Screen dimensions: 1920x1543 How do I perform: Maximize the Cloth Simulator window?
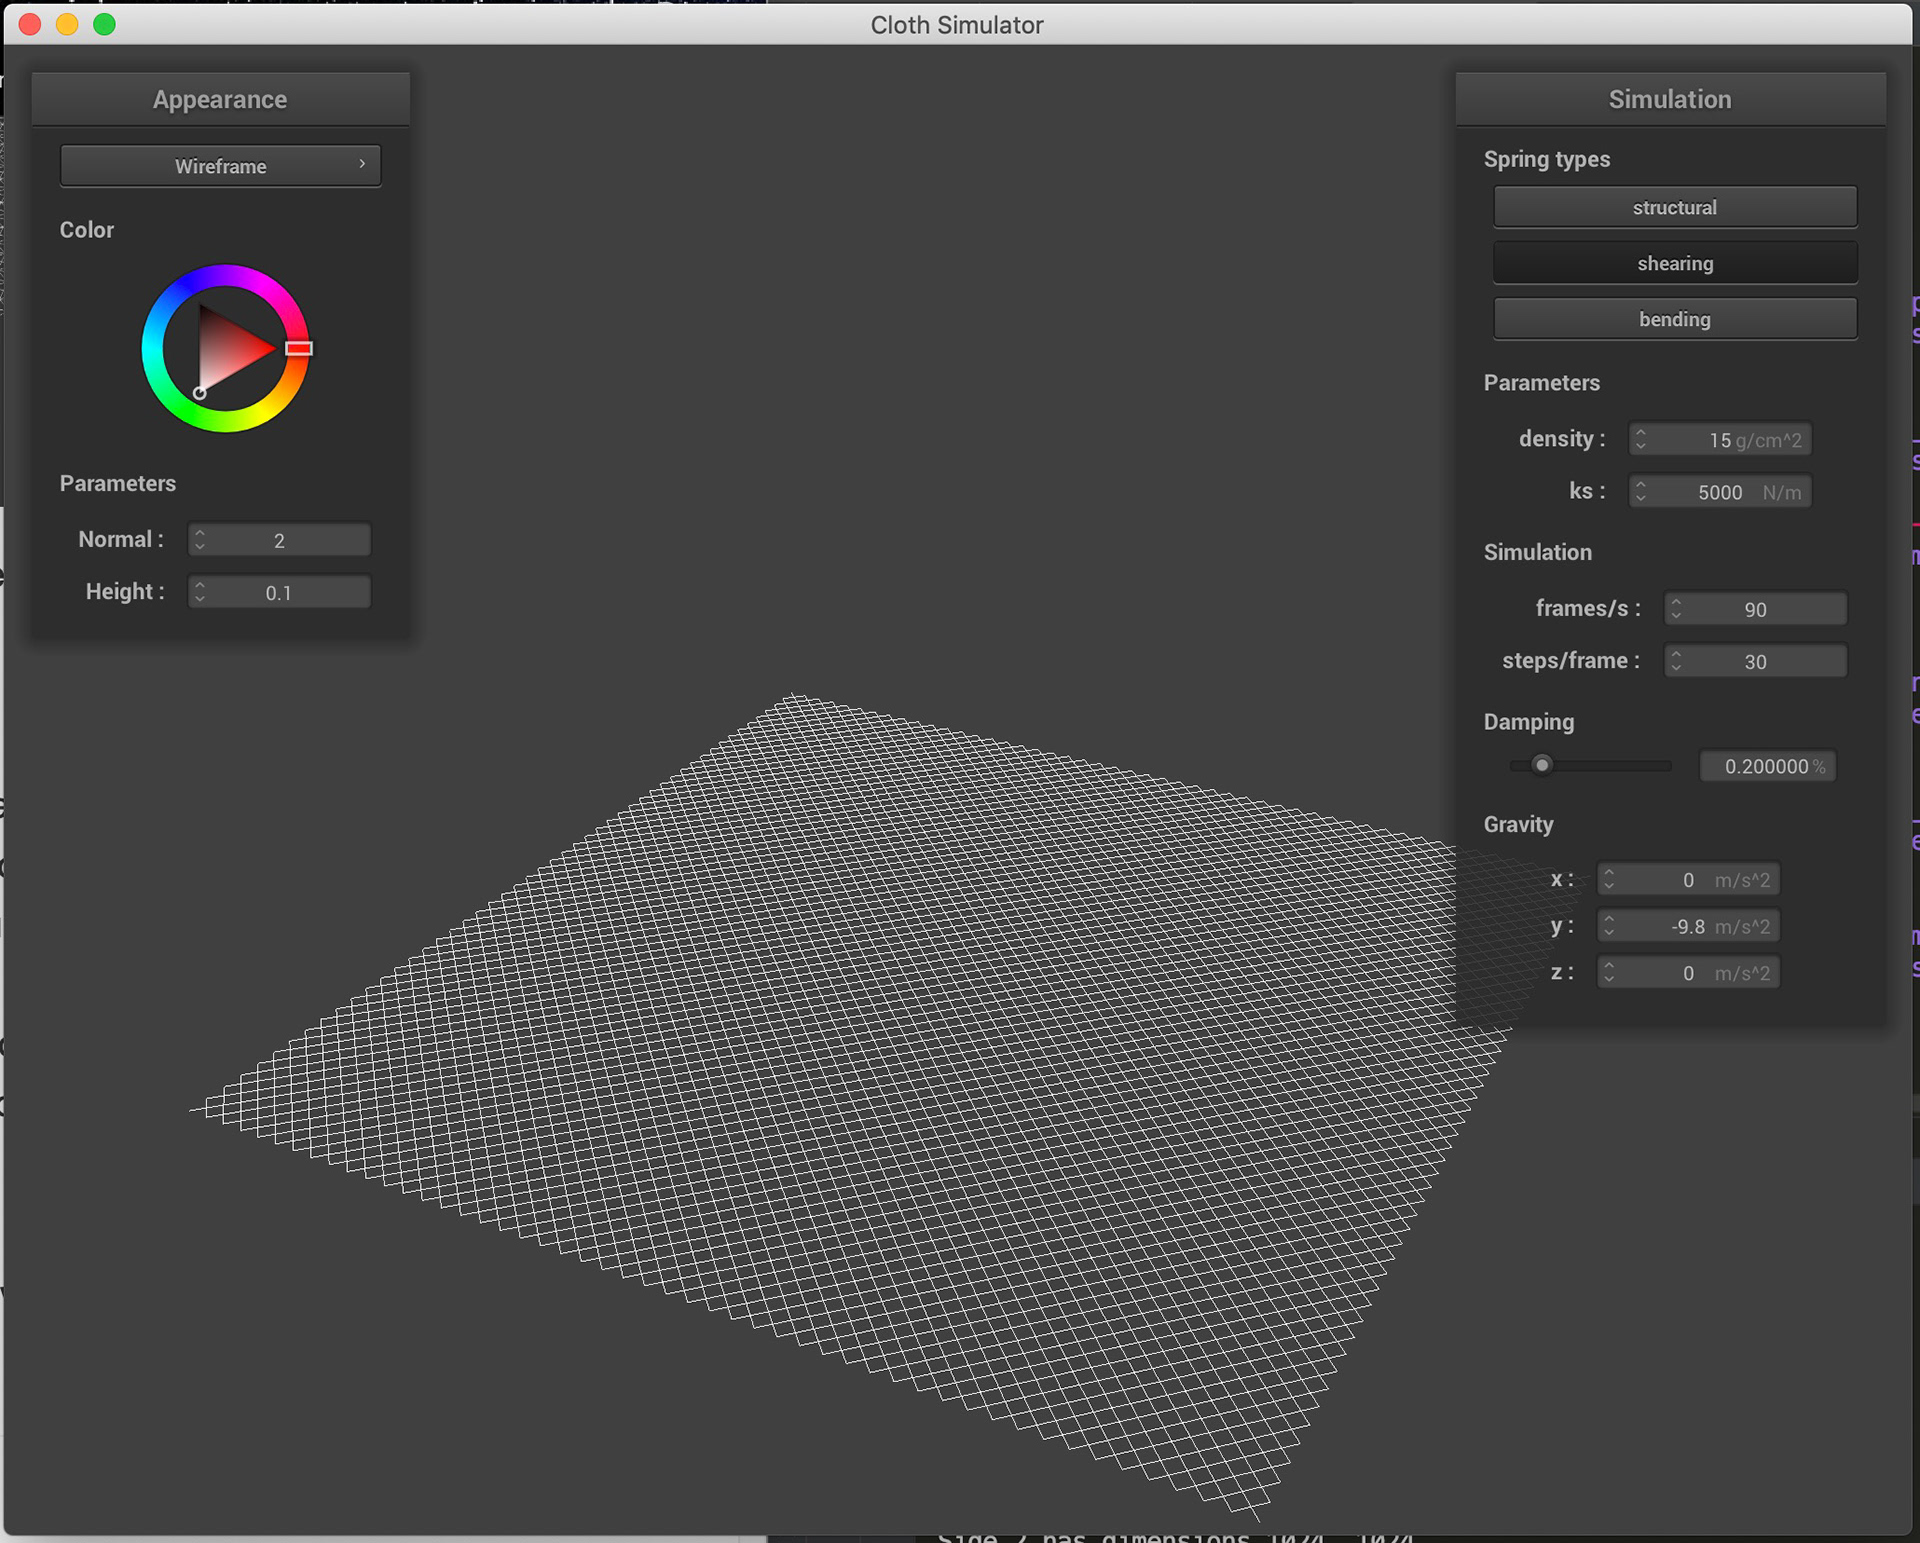pos(104,24)
